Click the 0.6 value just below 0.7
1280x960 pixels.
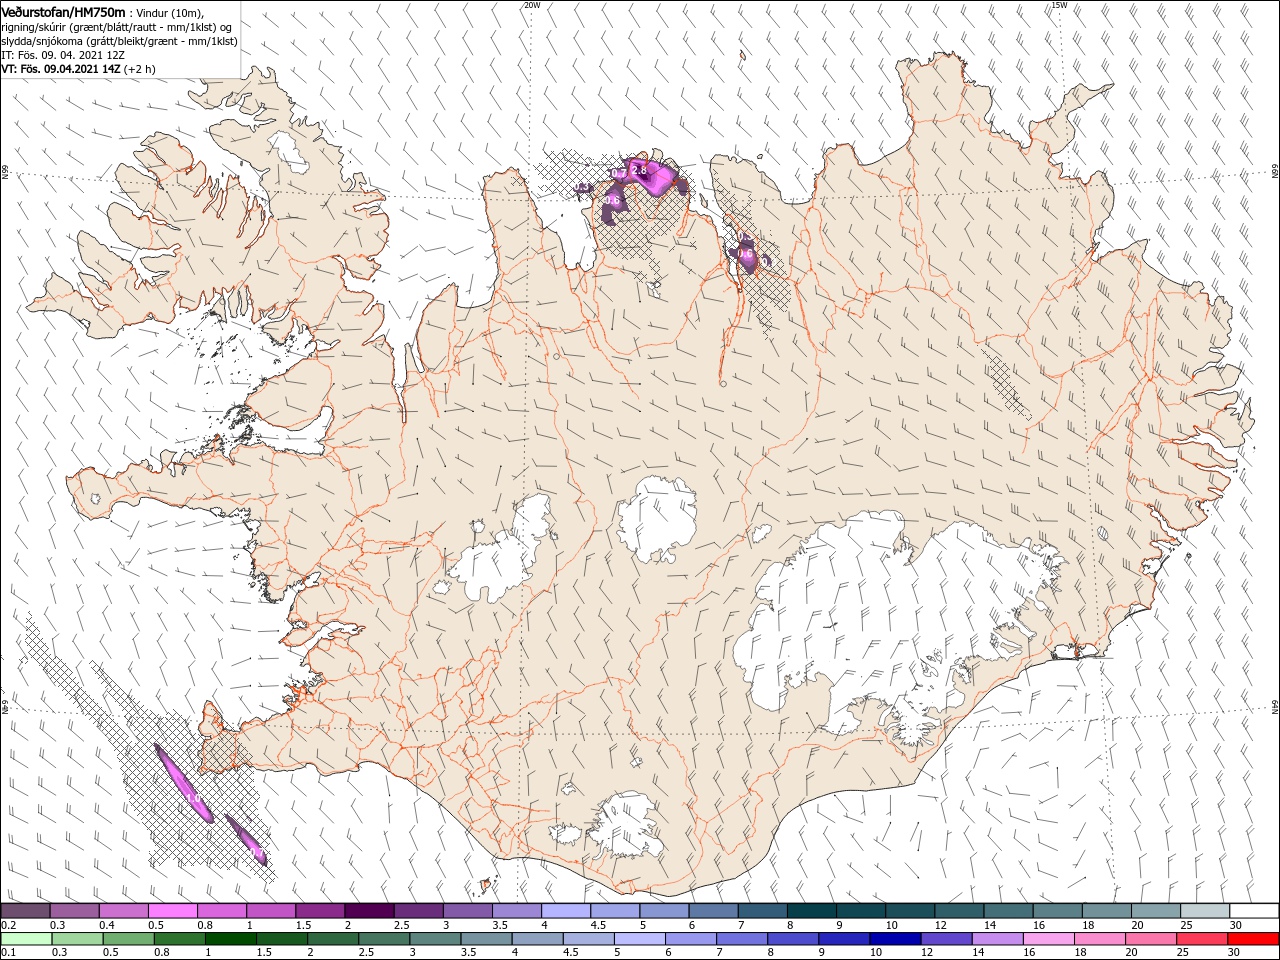click(612, 201)
